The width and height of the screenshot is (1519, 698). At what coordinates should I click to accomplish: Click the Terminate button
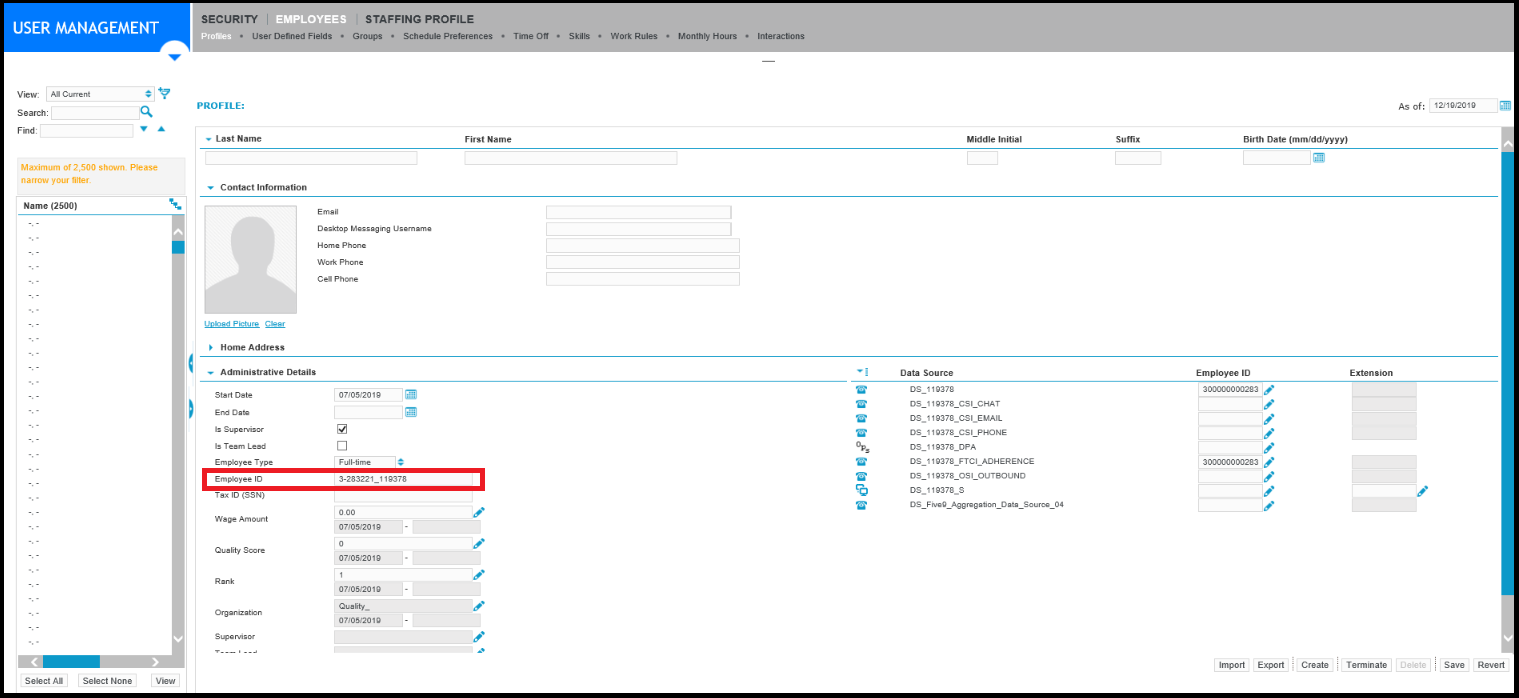(x=1367, y=665)
